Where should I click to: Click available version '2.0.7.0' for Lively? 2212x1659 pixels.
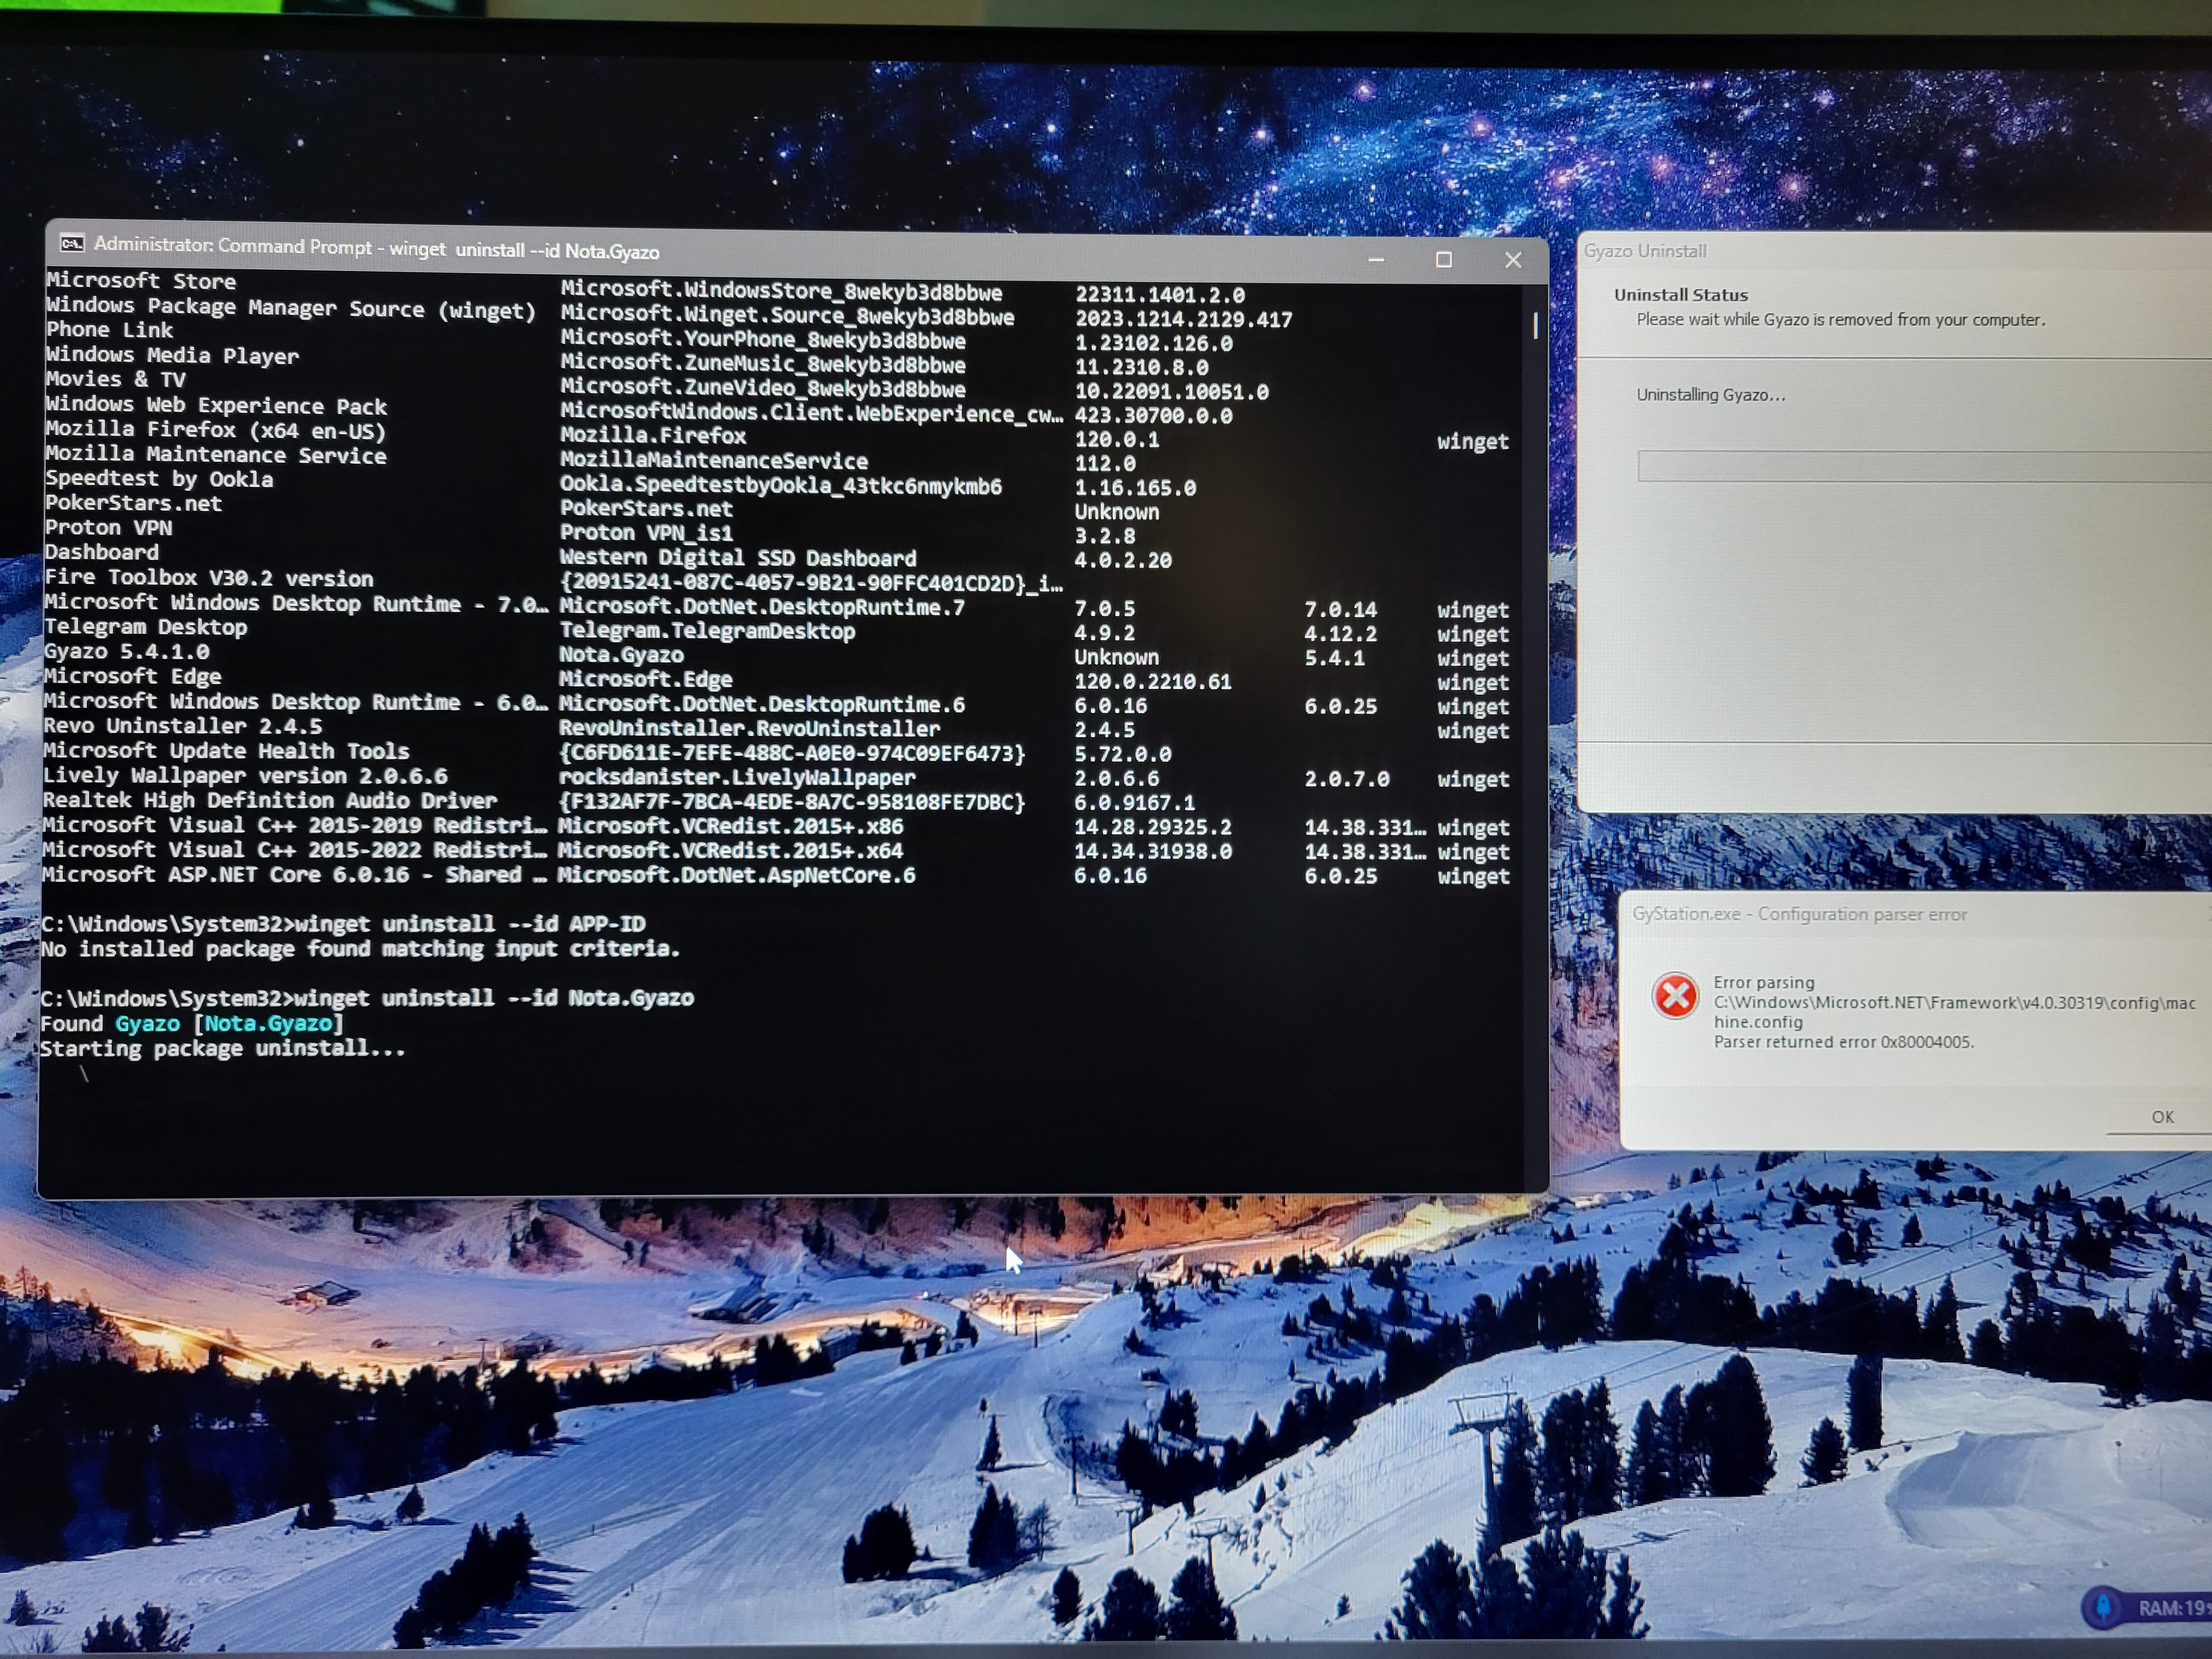tap(1346, 779)
